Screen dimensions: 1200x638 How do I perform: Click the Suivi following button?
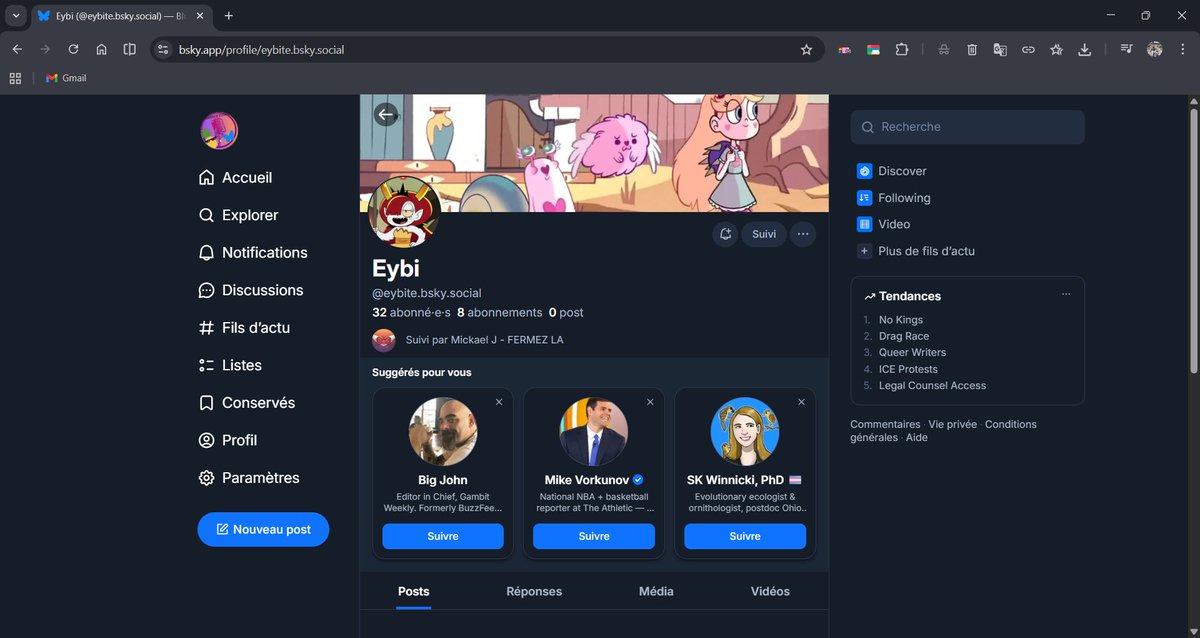pos(764,234)
